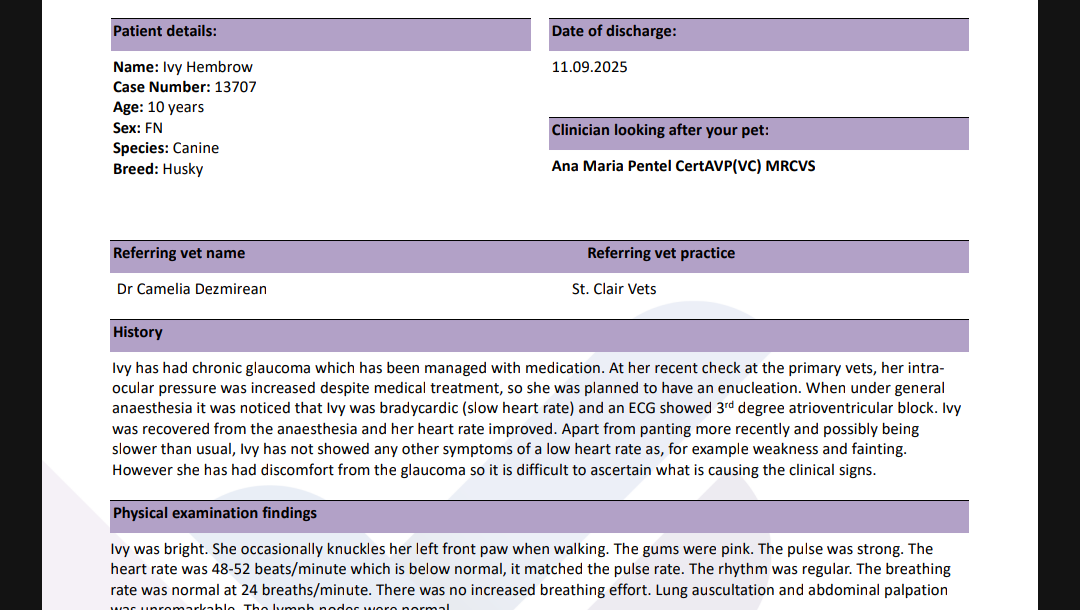The height and width of the screenshot is (610, 1080).
Task: Click the Date of discharge header
Action: 614,32
